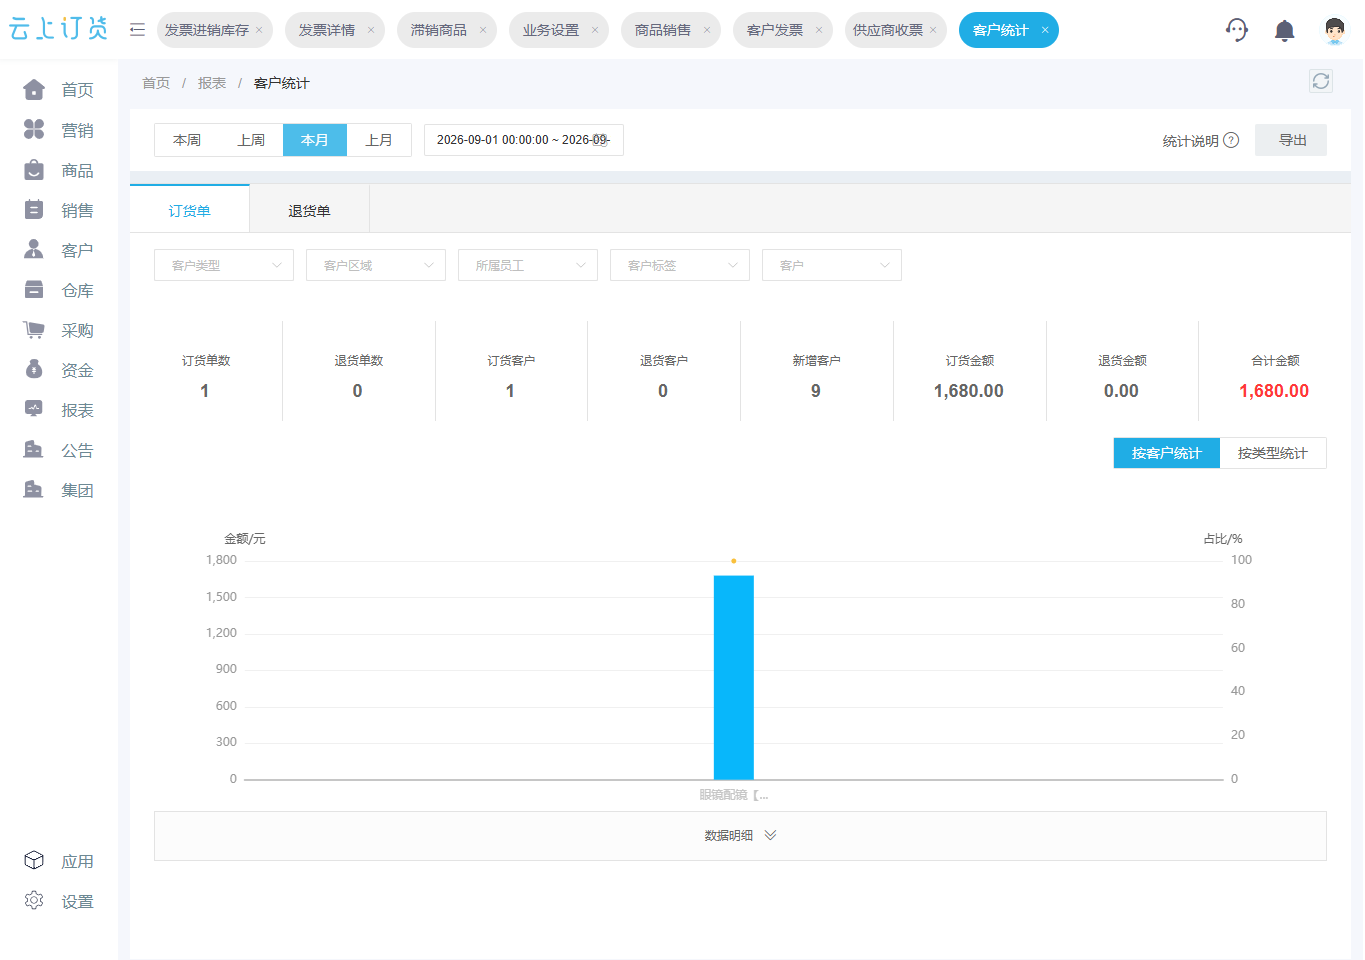
Task: Expand the 数据明细 section
Action: [x=740, y=836]
